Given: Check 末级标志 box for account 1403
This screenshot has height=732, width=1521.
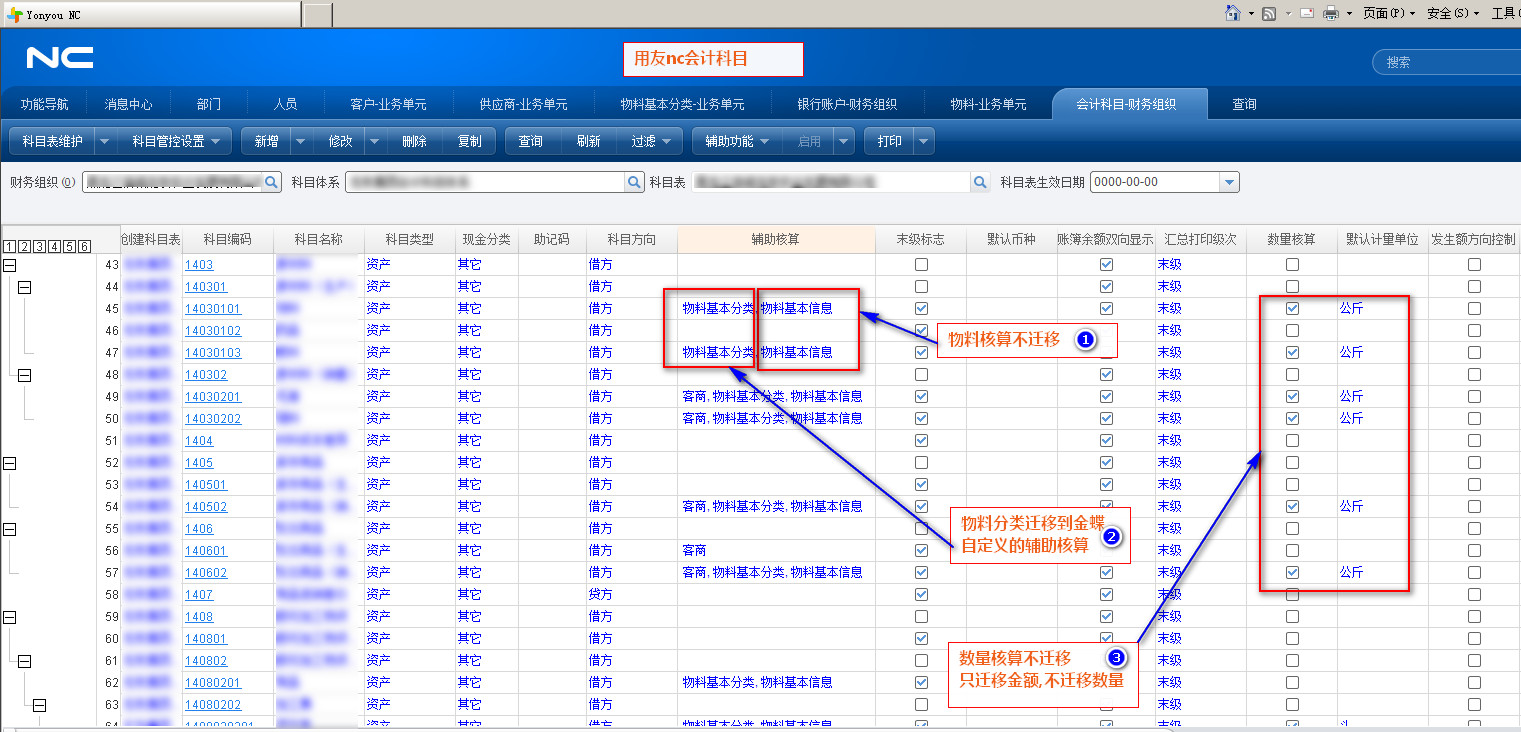Looking at the screenshot, I should point(921,265).
